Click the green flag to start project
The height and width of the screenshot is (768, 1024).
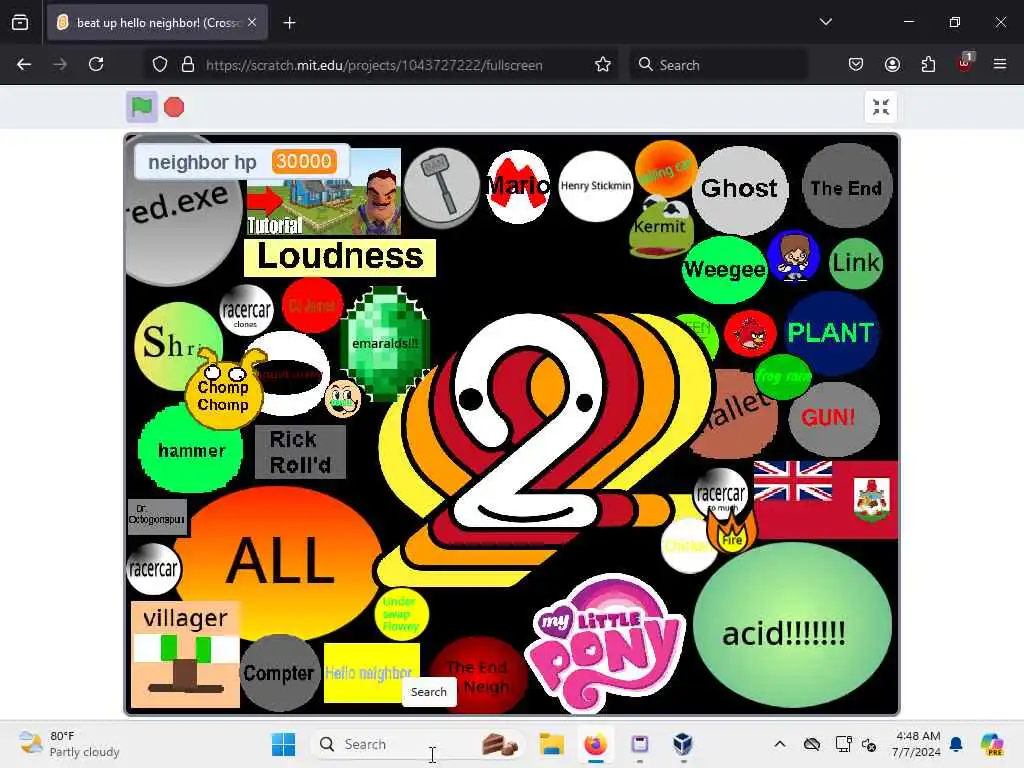tap(142, 107)
